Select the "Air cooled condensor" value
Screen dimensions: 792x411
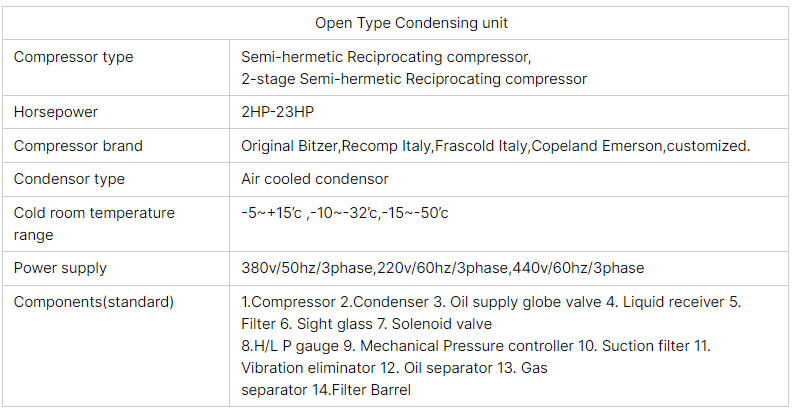coord(315,179)
